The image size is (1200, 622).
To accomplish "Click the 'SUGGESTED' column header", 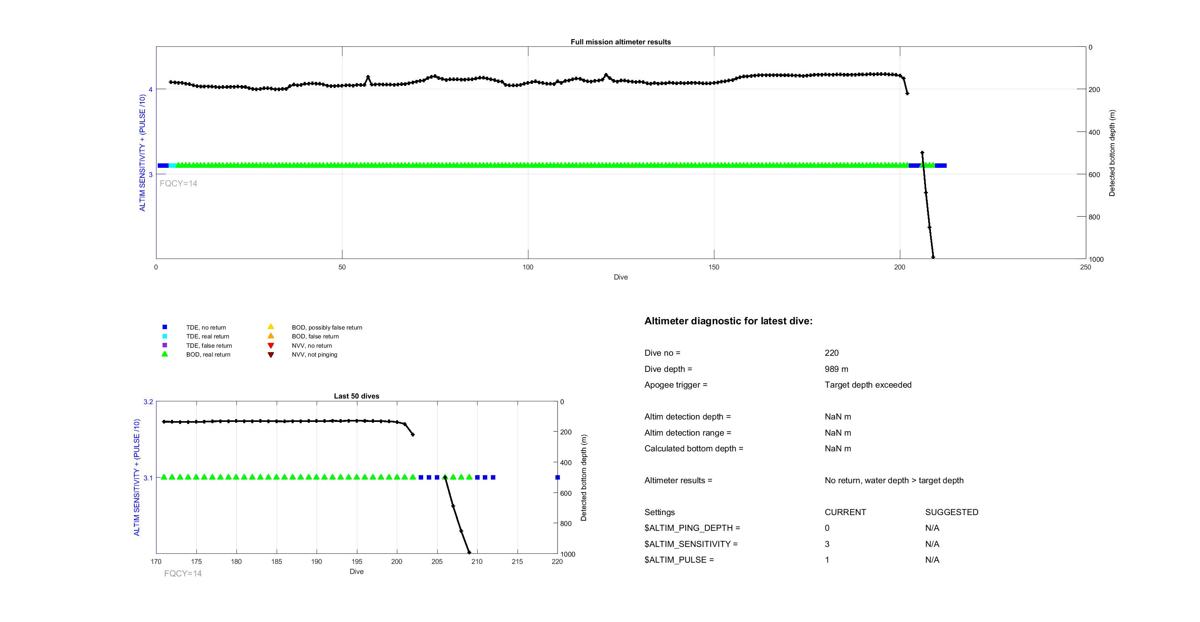I will click(x=952, y=512).
